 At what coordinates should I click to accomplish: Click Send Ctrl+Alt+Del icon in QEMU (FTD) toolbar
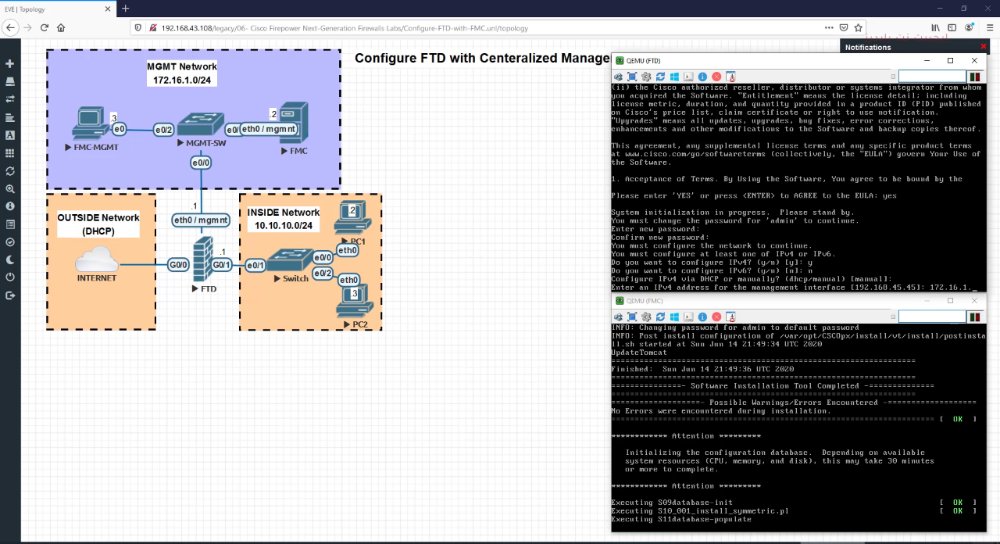tap(618, 77)
